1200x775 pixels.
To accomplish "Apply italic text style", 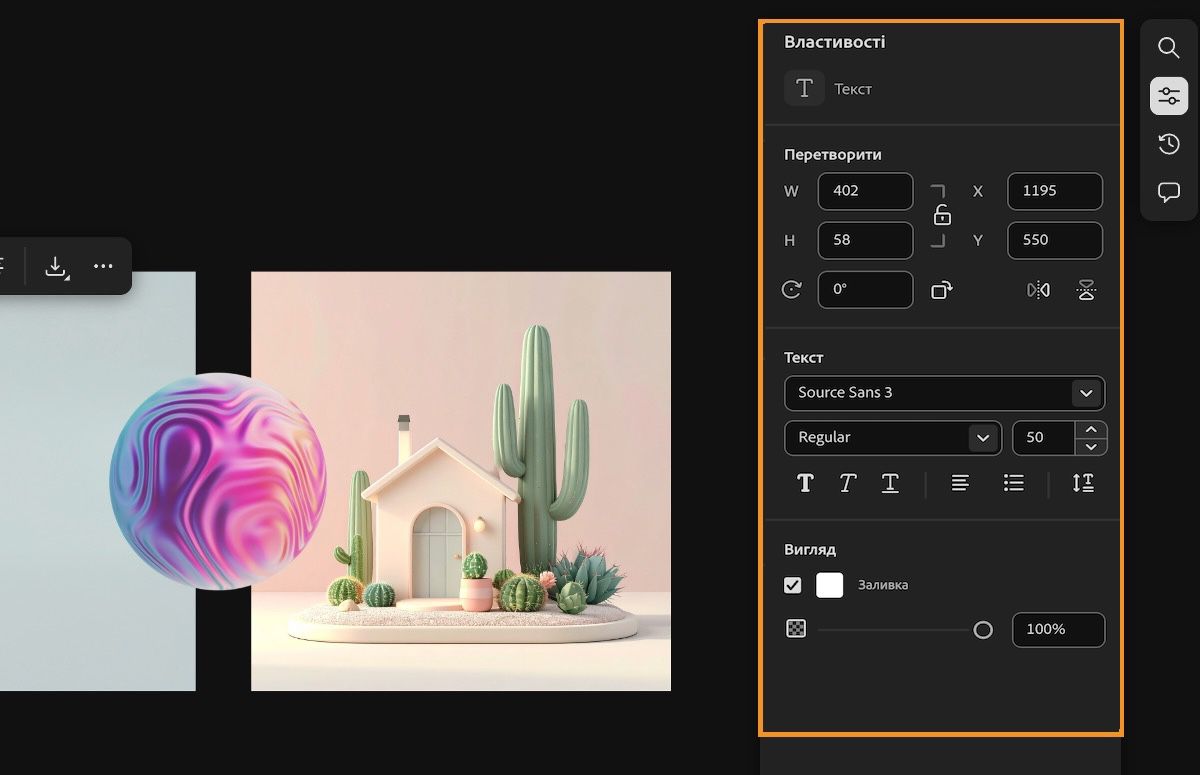I will [x=847, y=483].
